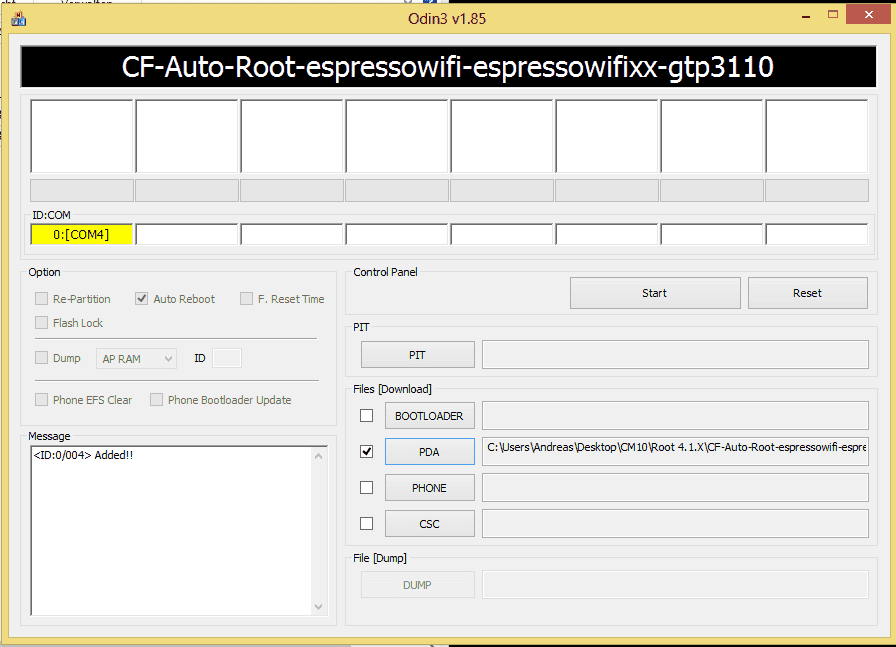Click the Dump ID input field
896x647 pixels.
pyautogui.click(x=227, y=358)
